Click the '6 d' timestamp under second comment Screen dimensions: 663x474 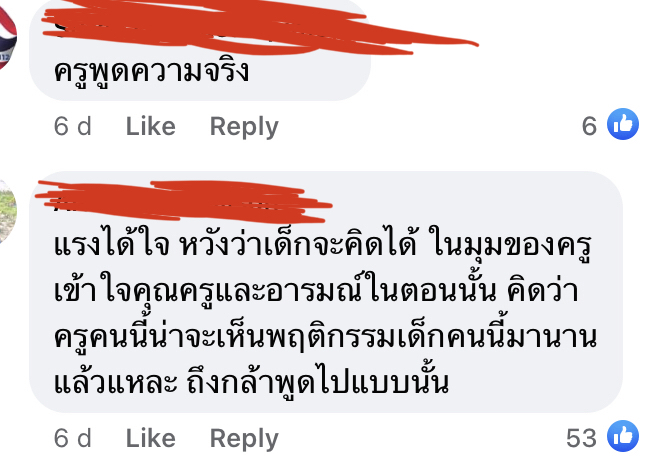coord(72,438)
